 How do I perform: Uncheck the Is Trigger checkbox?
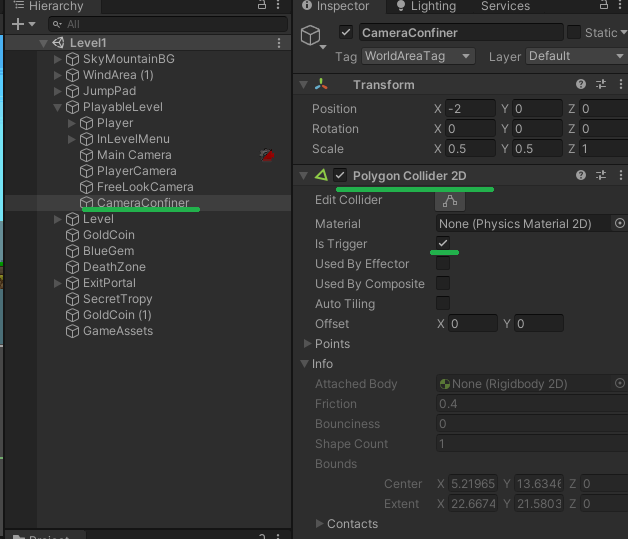(x=443, y=243)
